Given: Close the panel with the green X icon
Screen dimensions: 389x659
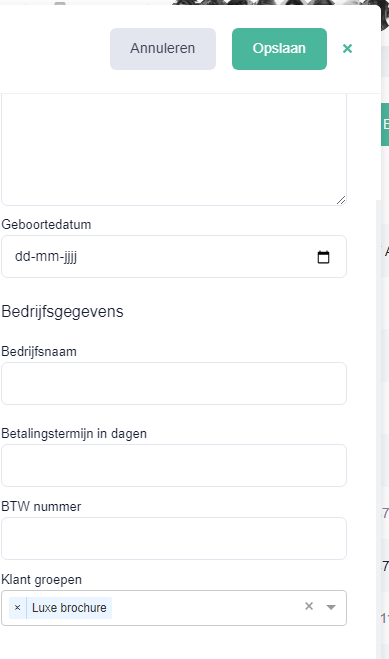Looking at the screenshot, I should point(347,48).
